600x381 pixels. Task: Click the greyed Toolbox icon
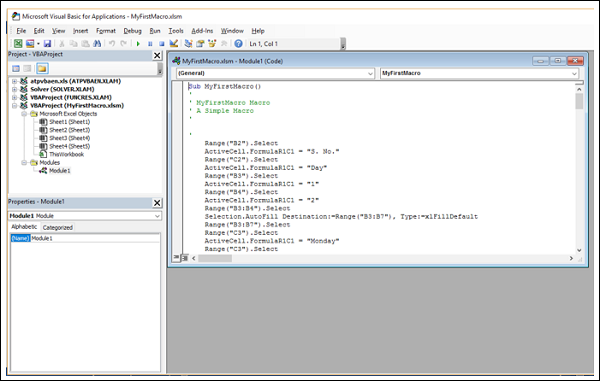tap(224, 44)
